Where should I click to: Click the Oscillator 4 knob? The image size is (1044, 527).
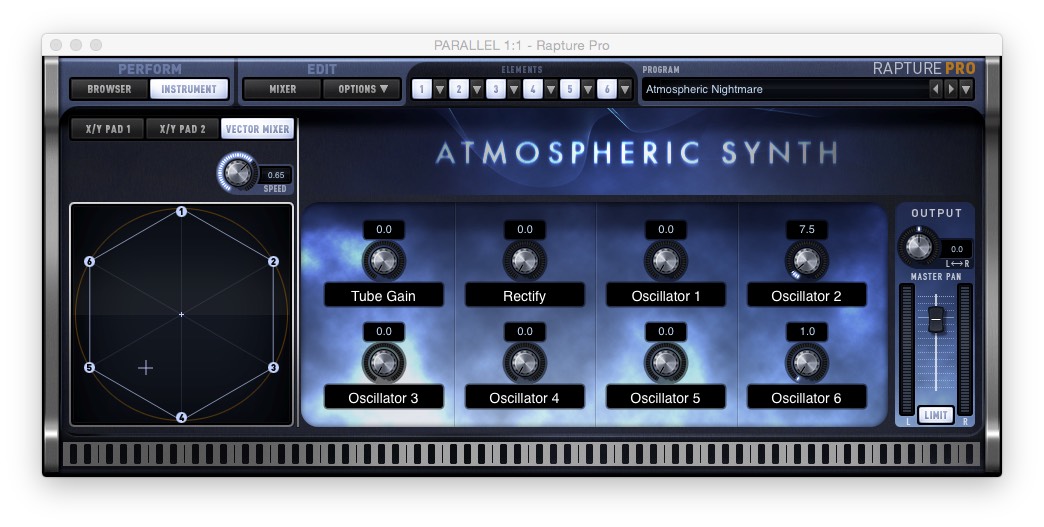tap(525, 363)
